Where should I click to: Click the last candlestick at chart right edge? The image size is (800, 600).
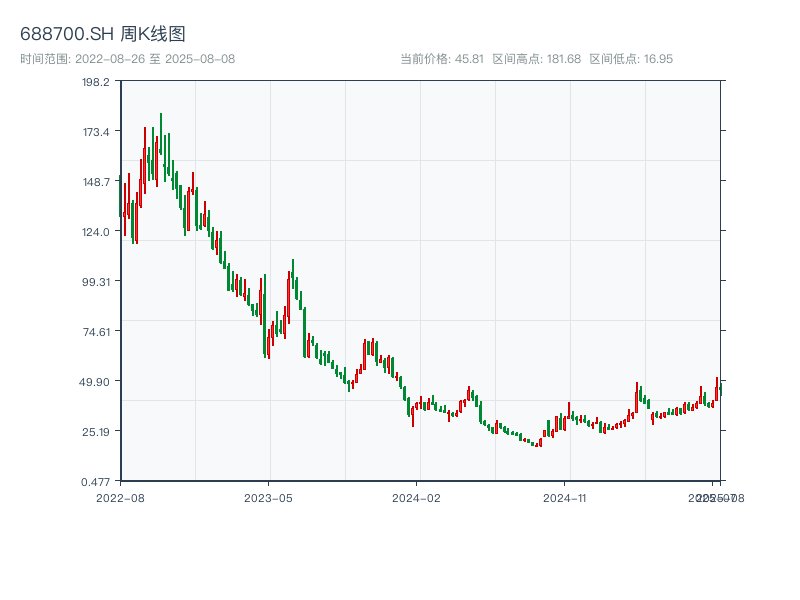point(720,388)
